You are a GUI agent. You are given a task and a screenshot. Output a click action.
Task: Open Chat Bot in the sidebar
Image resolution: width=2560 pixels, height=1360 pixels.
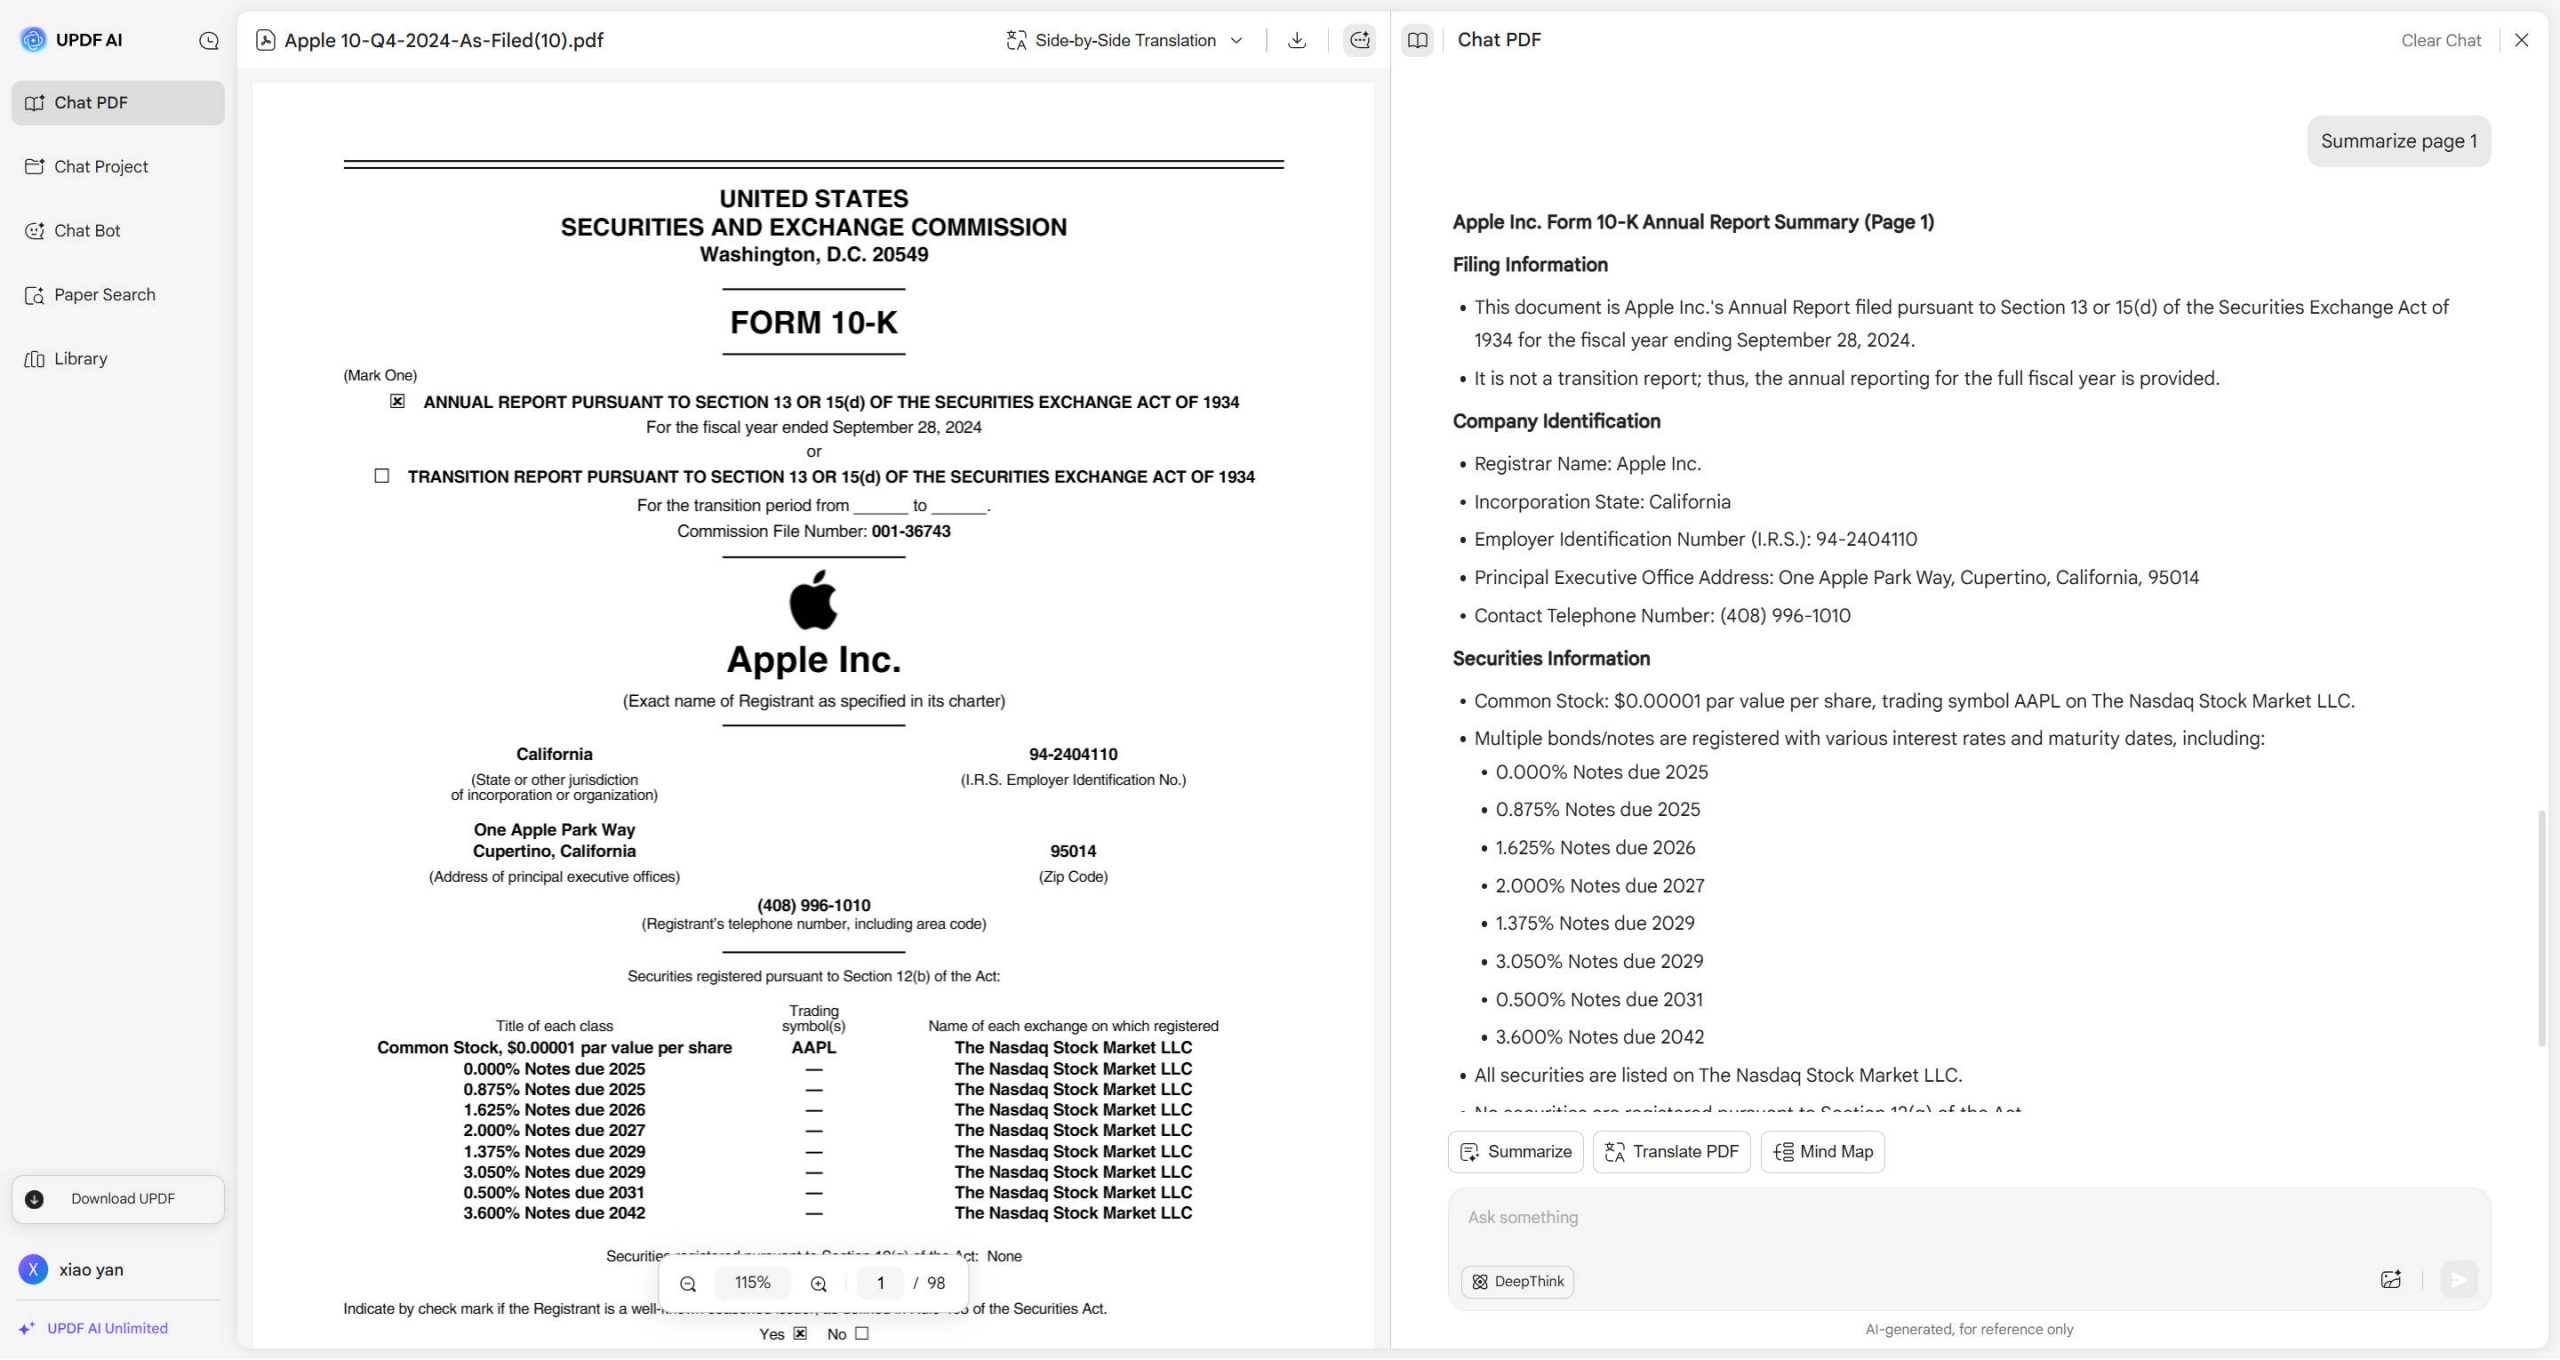(118, 231)
